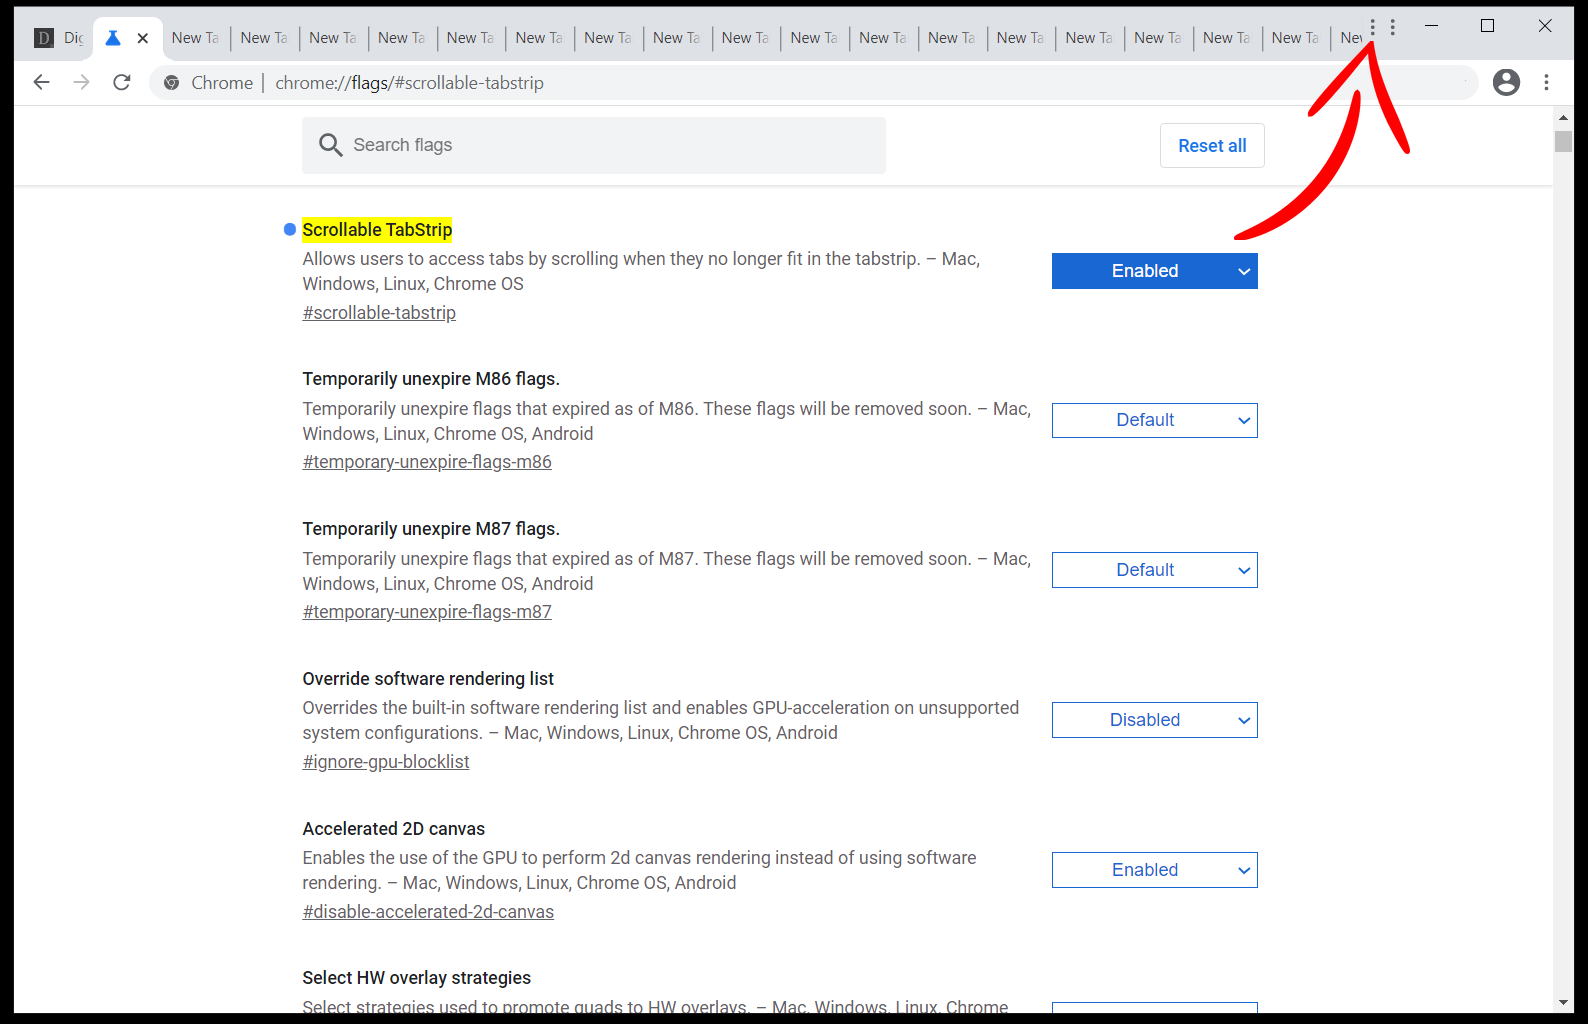Image resolution: width=1588 pixels, height=1024 pixels.
Task: Open the Chrome site info icon in address bar
Action: [172, 83]
